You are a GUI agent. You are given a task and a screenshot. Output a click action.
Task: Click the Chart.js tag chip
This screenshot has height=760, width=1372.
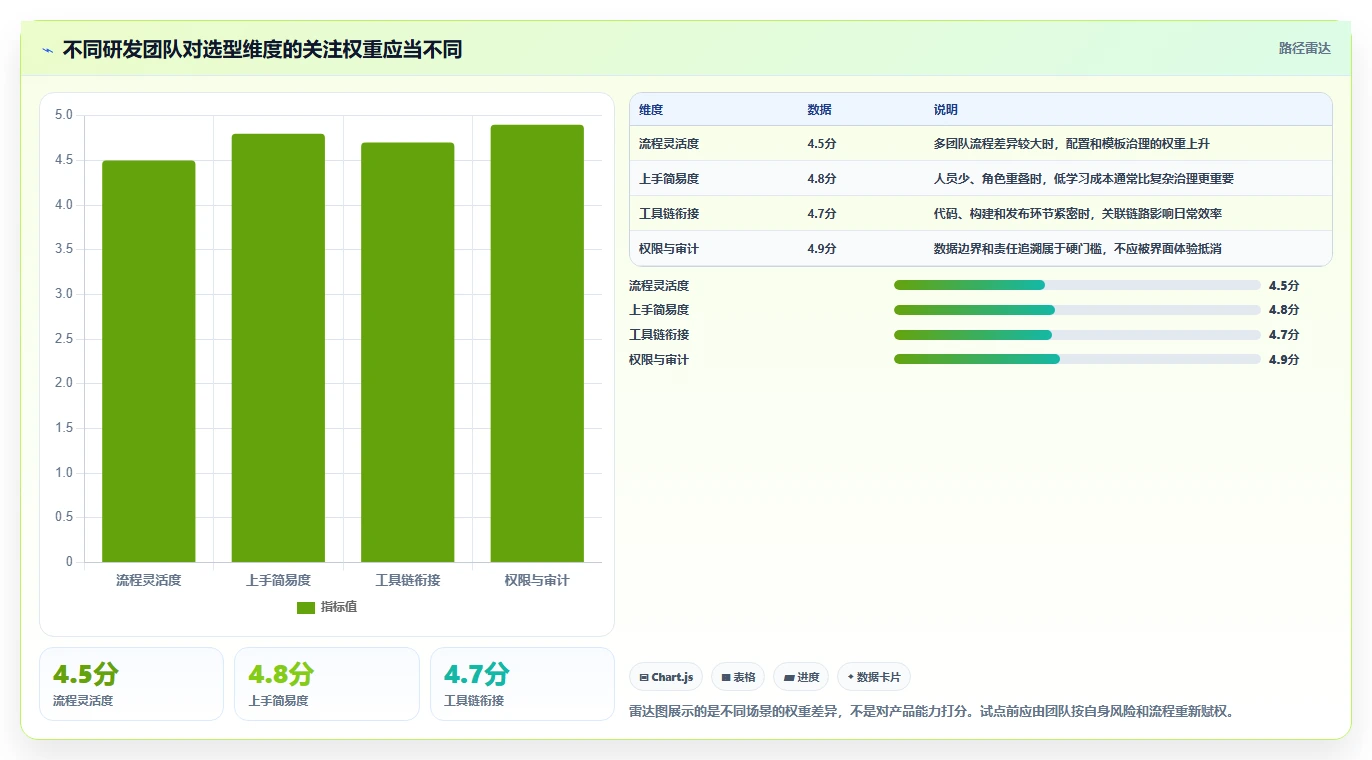(x=666, y=677)
